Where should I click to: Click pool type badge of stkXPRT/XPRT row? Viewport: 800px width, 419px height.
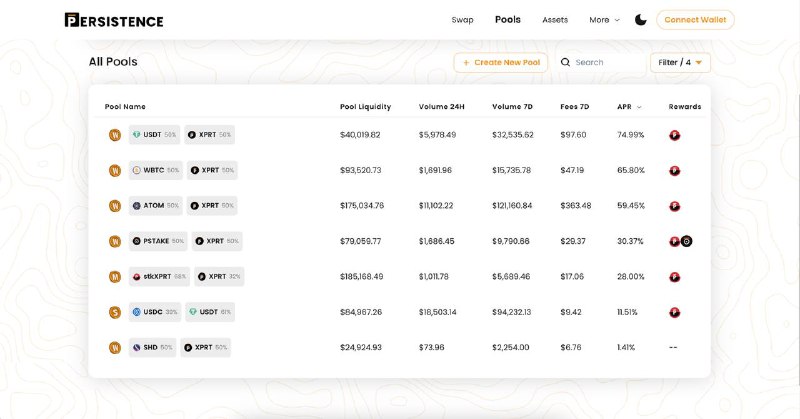click(x=115, y=277)
